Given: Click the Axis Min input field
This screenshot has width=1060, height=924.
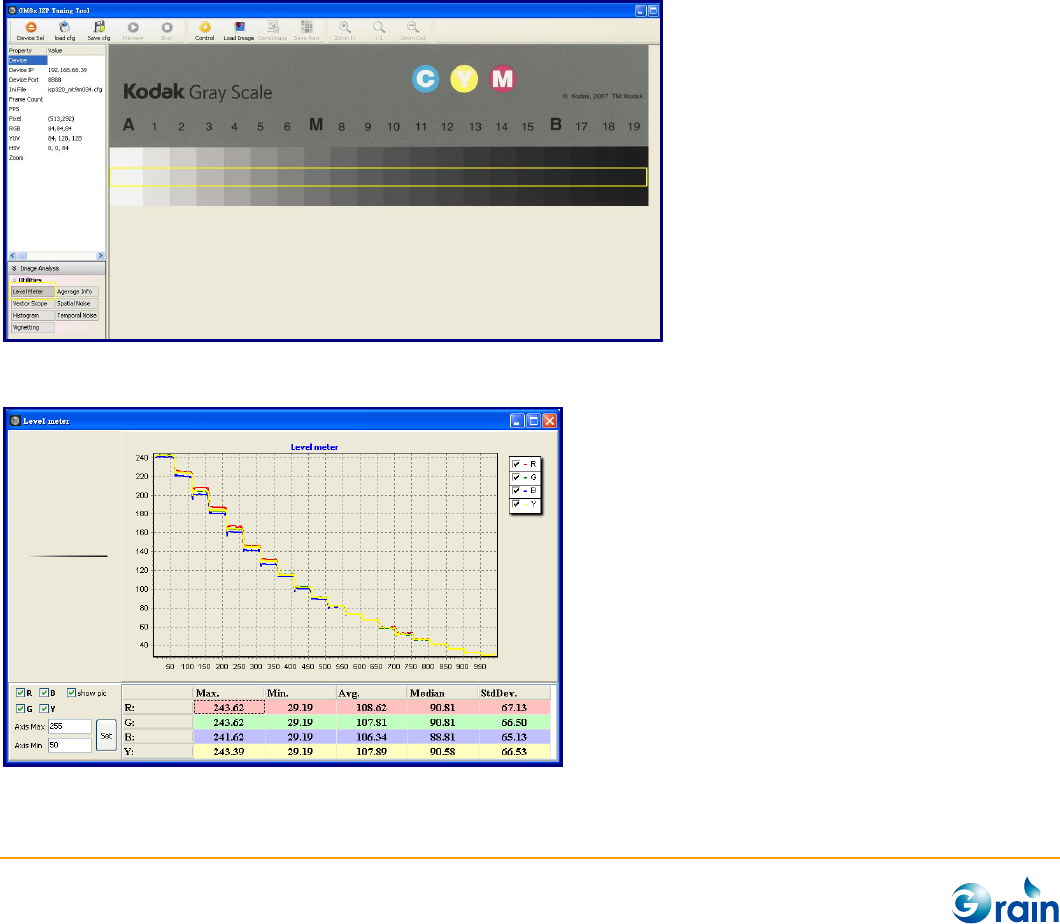Looking at the screenshot, I should (x=70, y=745).
